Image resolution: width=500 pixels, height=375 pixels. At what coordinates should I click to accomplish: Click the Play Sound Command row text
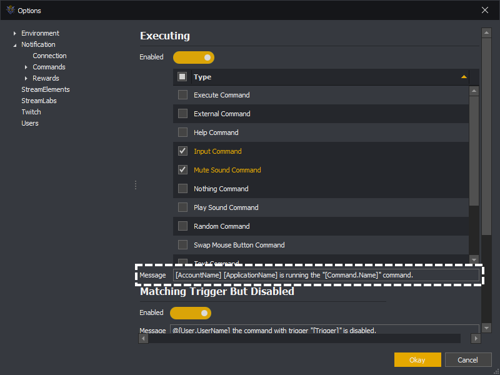226,207
